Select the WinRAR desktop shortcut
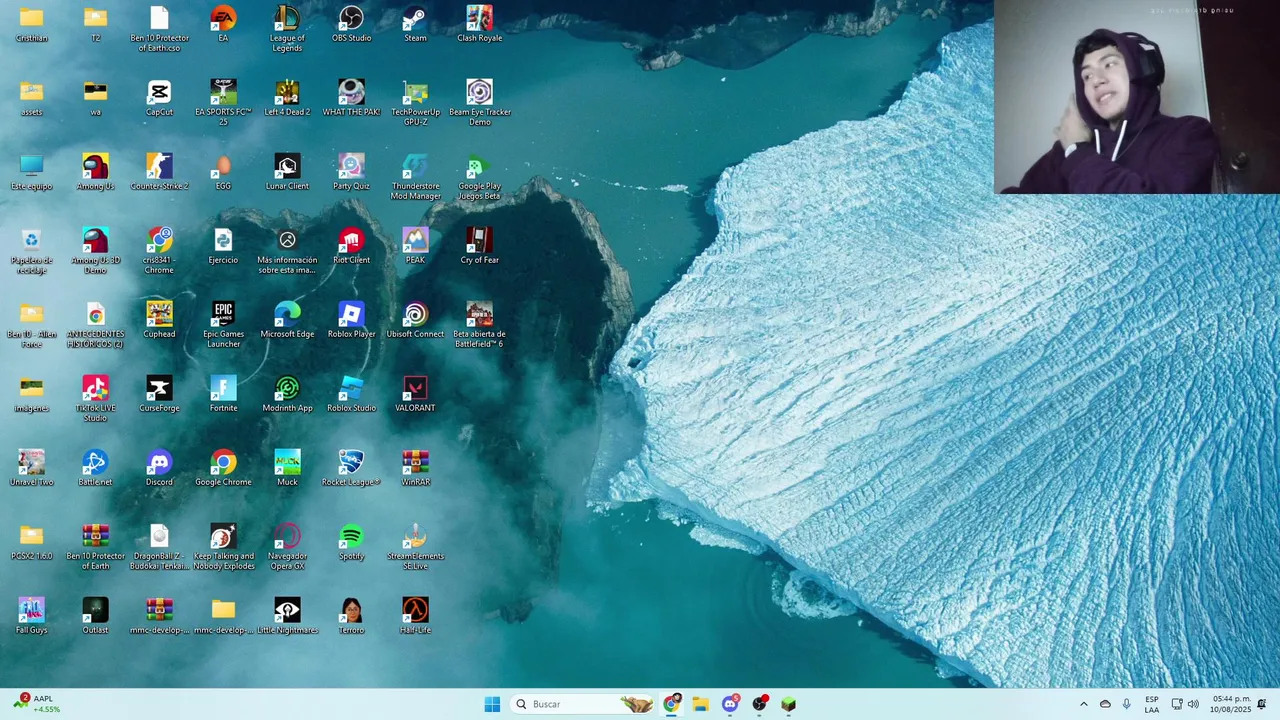 pos(415,468)
